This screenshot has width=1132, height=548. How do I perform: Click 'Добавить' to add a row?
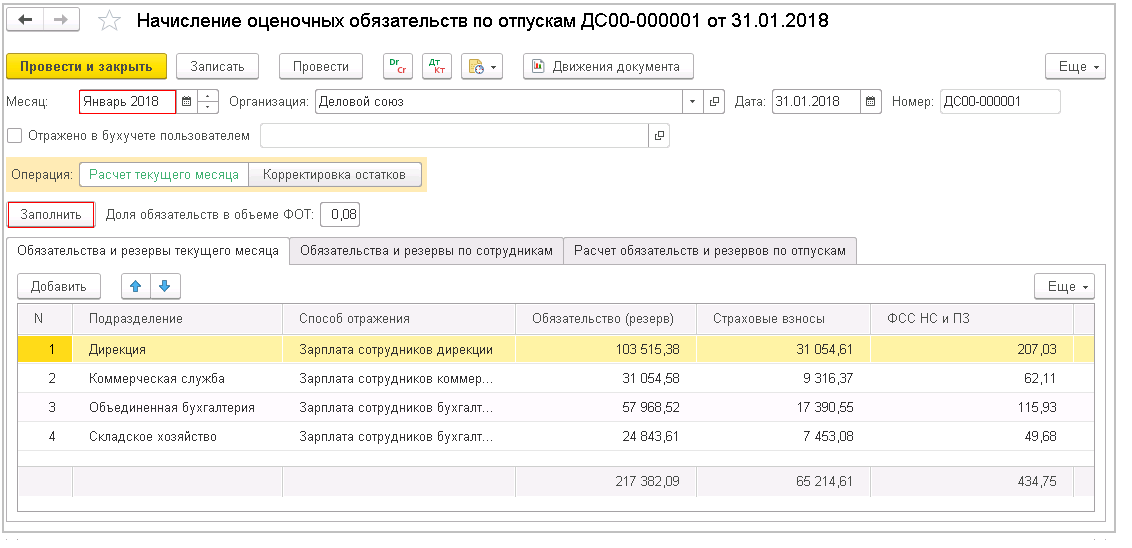[x=58, y=286]
